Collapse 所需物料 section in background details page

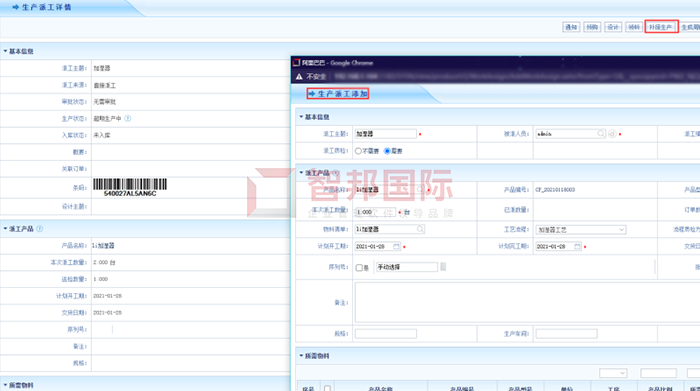tap(5, 385)
